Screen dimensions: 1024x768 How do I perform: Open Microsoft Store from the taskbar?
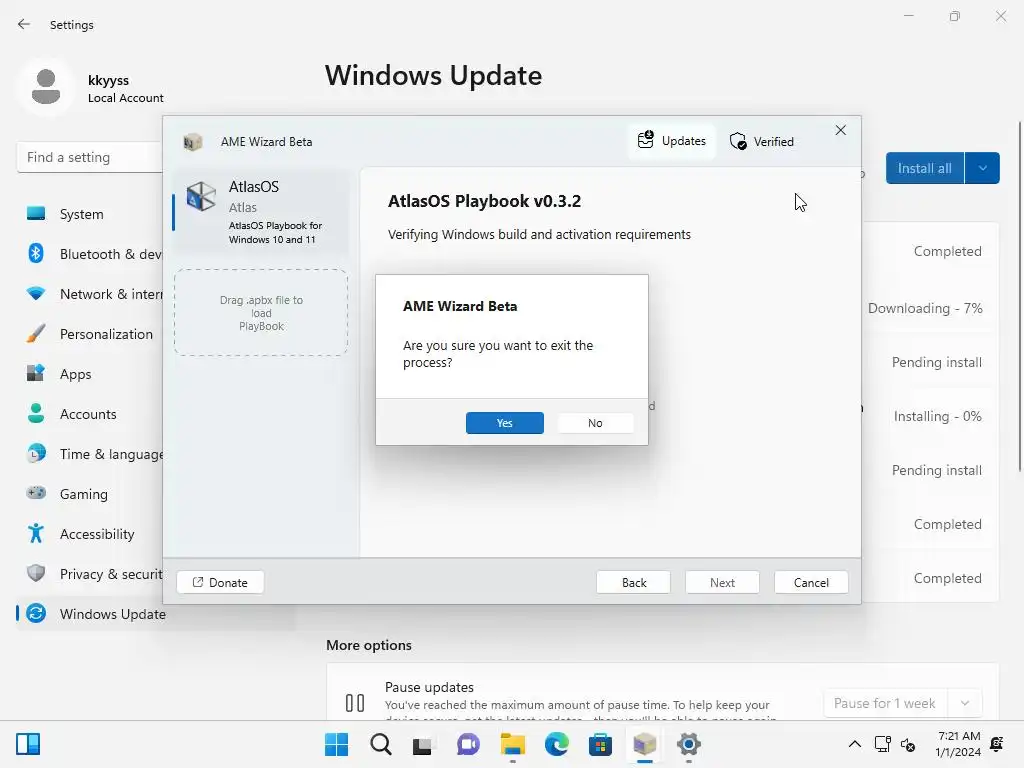point(600,744)
